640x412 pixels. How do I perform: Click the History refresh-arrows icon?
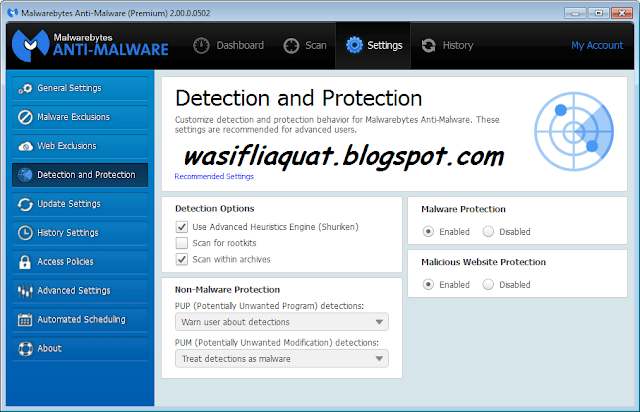coord(429,45)
